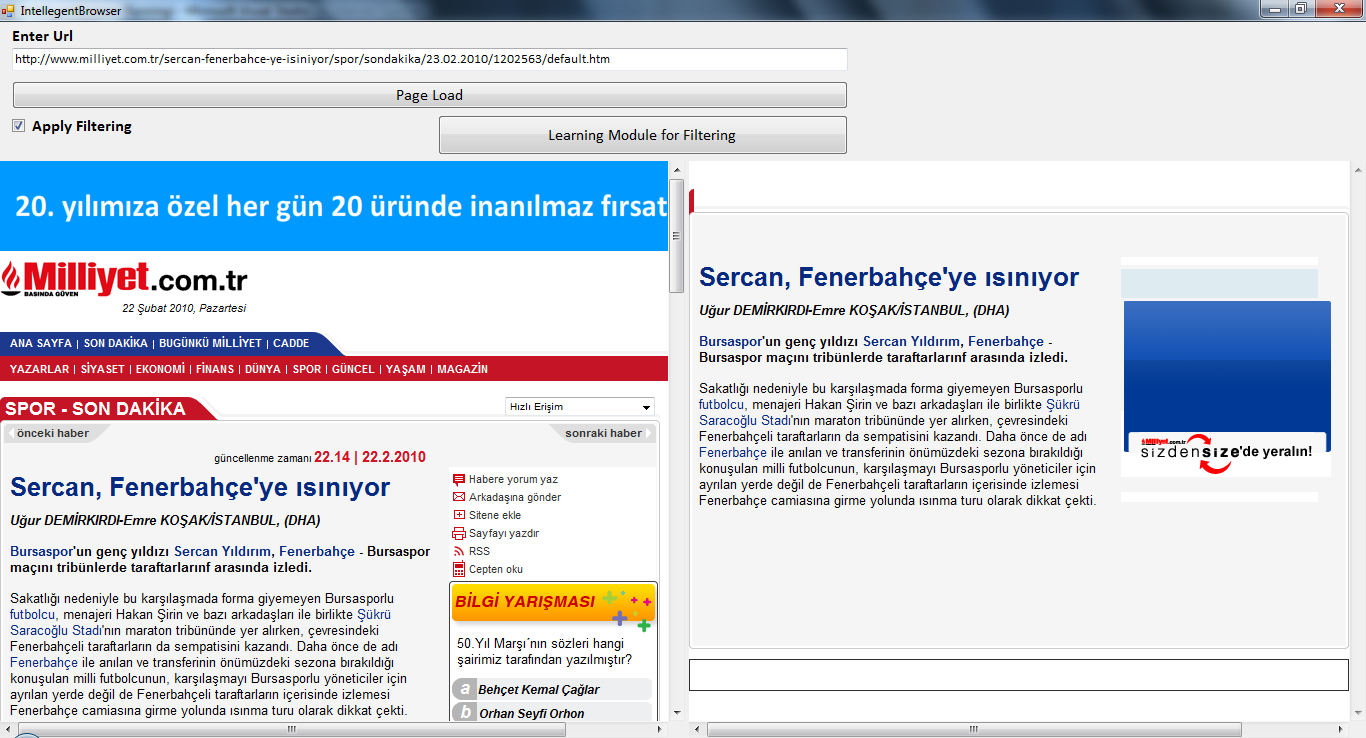This screenshot has width=1366, height=738.
Task: Click the IntellegentBrowser window icon
Action: point(7,9)
